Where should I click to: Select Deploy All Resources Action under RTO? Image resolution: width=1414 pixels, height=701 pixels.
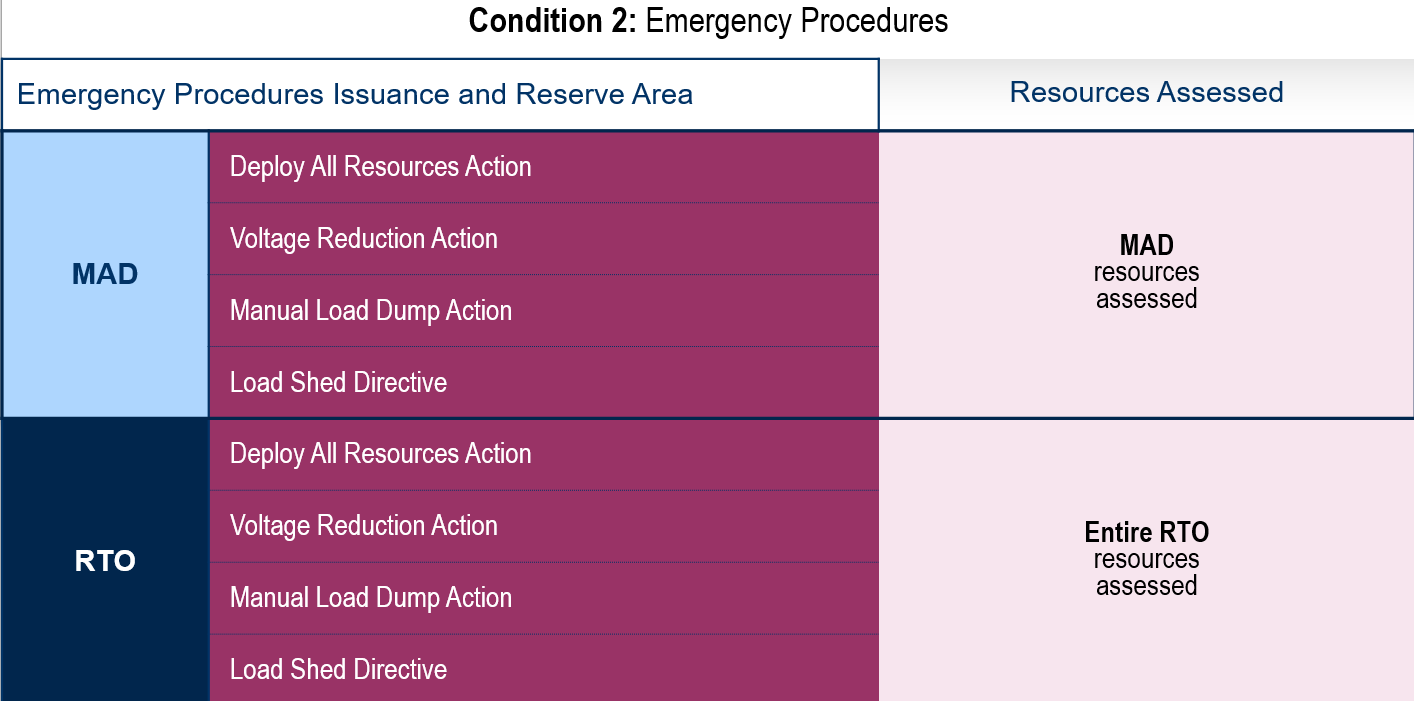pyautogui.click(x=380, y=454)
